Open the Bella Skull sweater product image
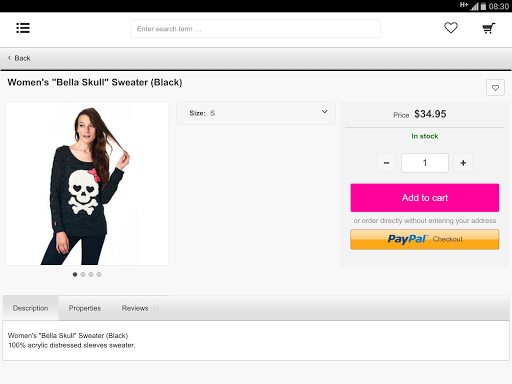The image size is (512, 384). (87, 184)
